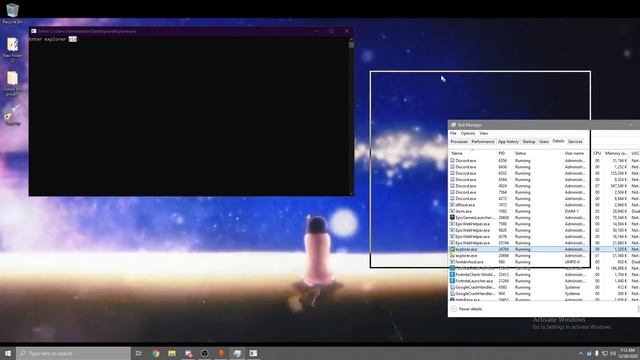Select the FortniteLauncher.exe process name

pos(474,281)
